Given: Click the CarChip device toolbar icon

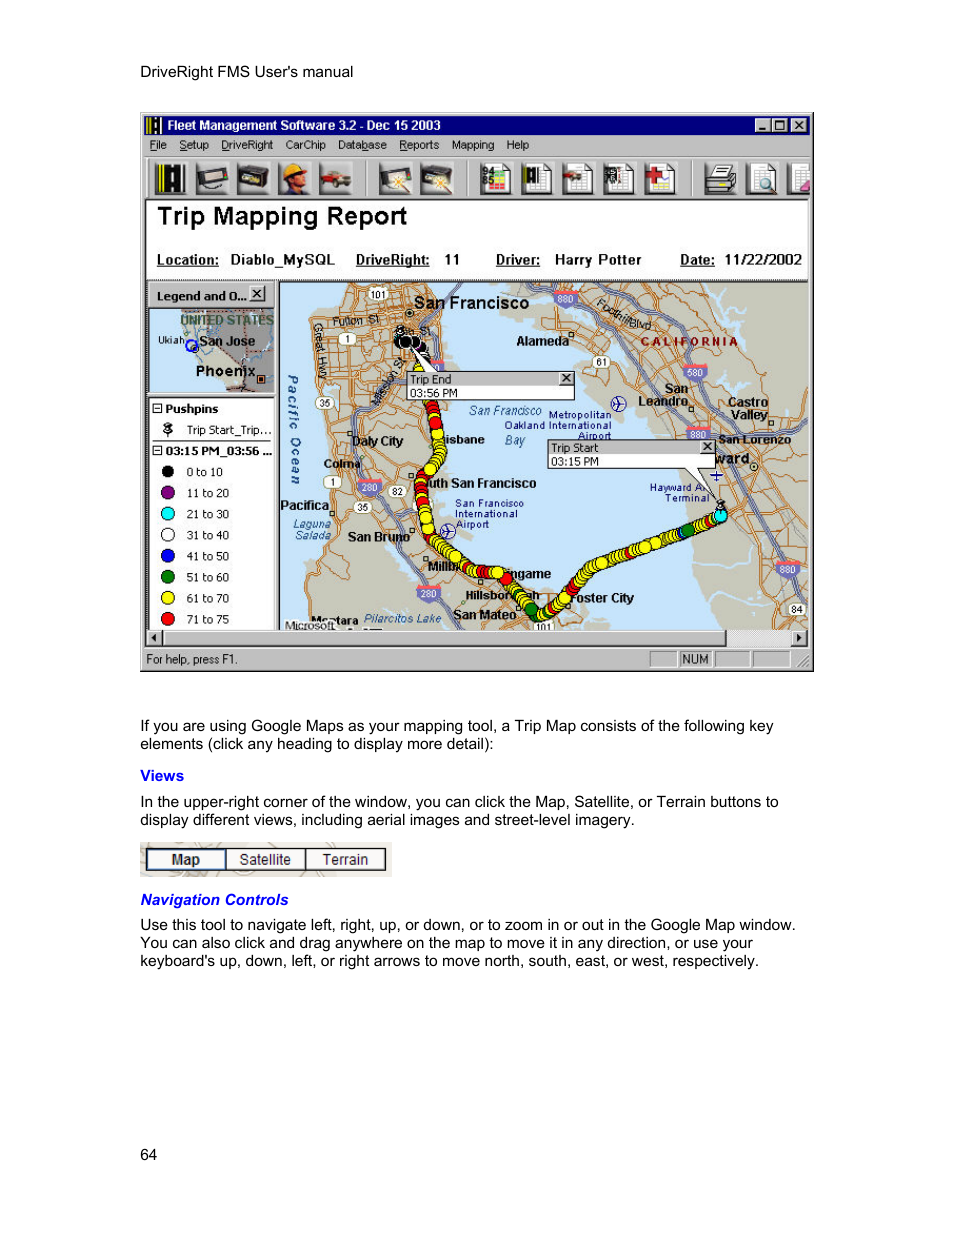Looking at the screenshot, I should [x=253, y=178].
